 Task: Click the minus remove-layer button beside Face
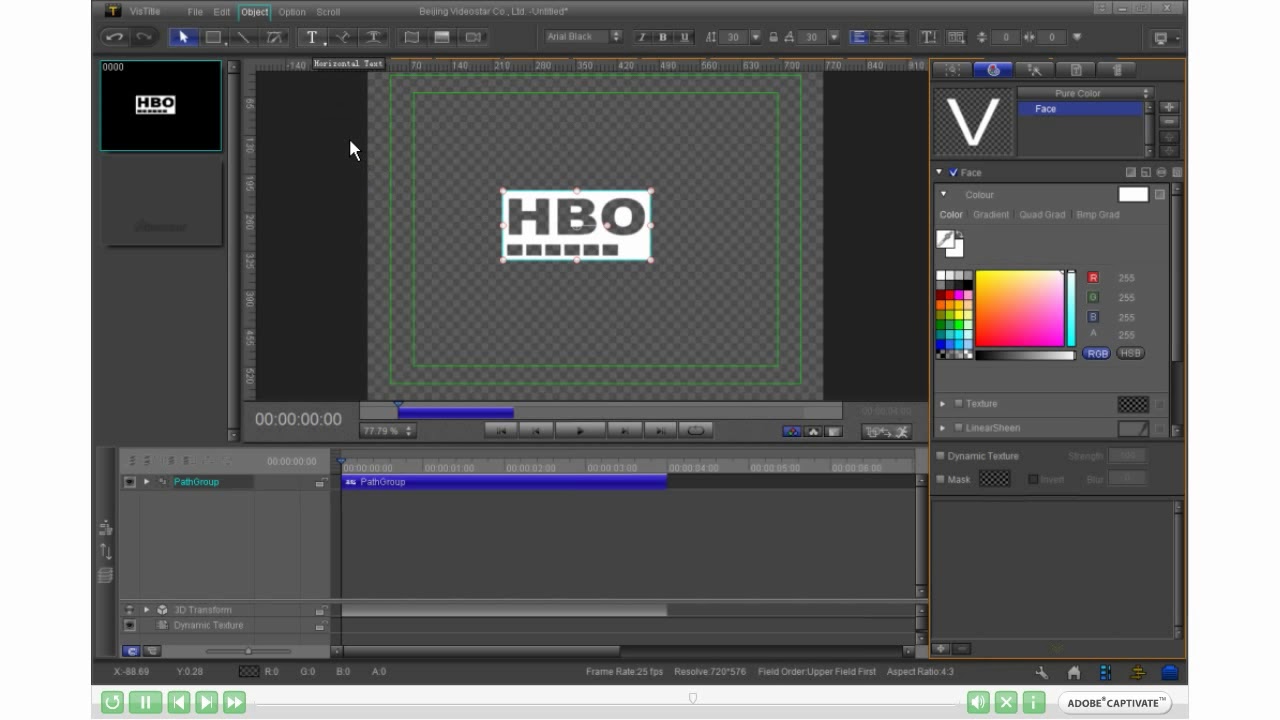click(1169, 122)
